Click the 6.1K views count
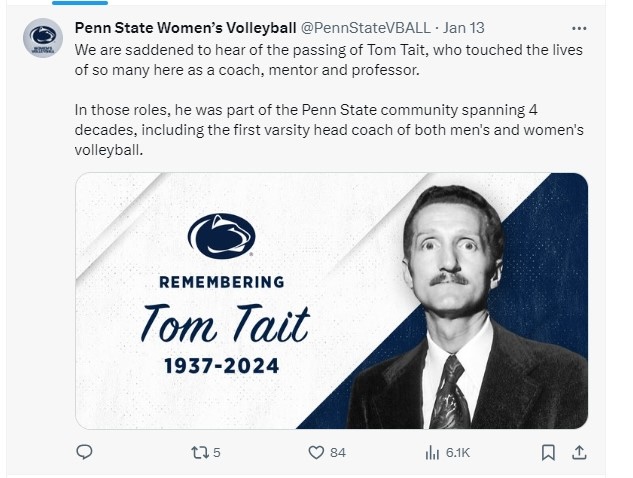 tap(458, 453)
